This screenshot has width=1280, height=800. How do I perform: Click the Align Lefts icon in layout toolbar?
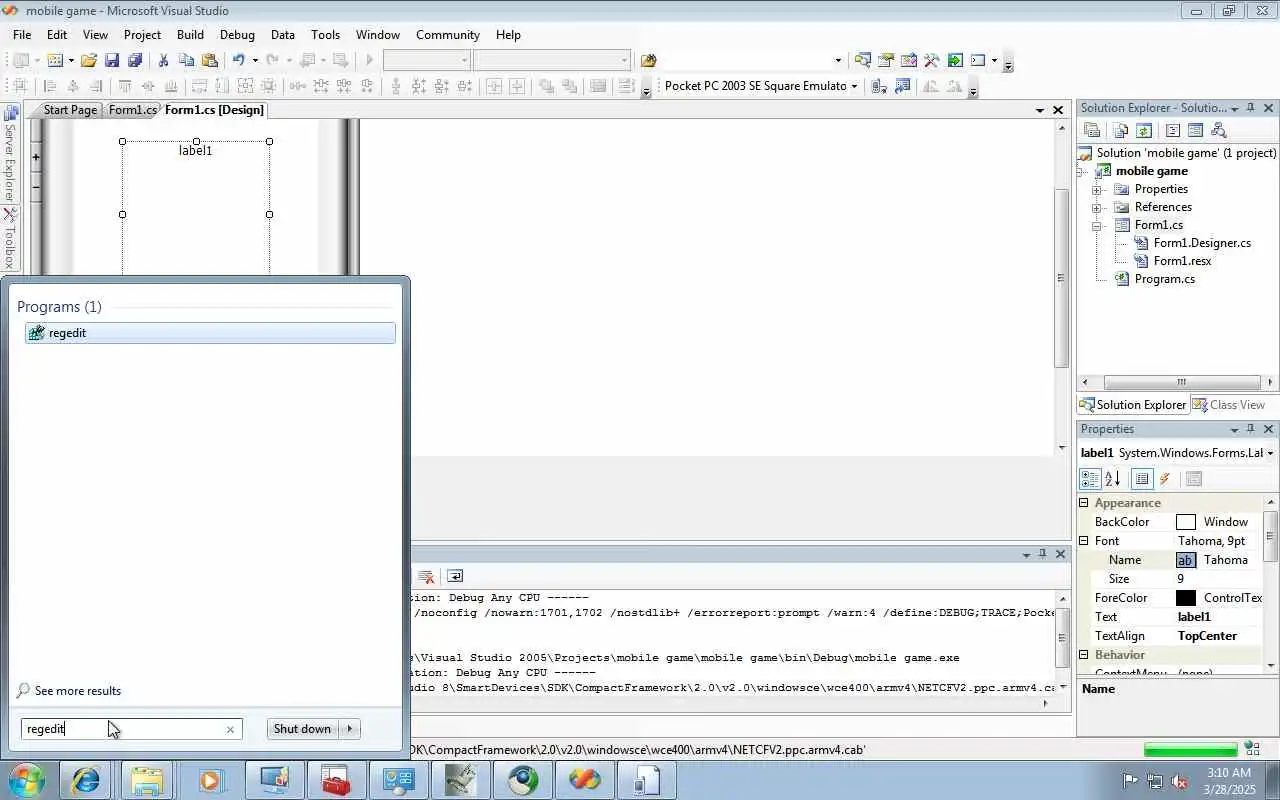pyautogui.click(x=49, y=86)
